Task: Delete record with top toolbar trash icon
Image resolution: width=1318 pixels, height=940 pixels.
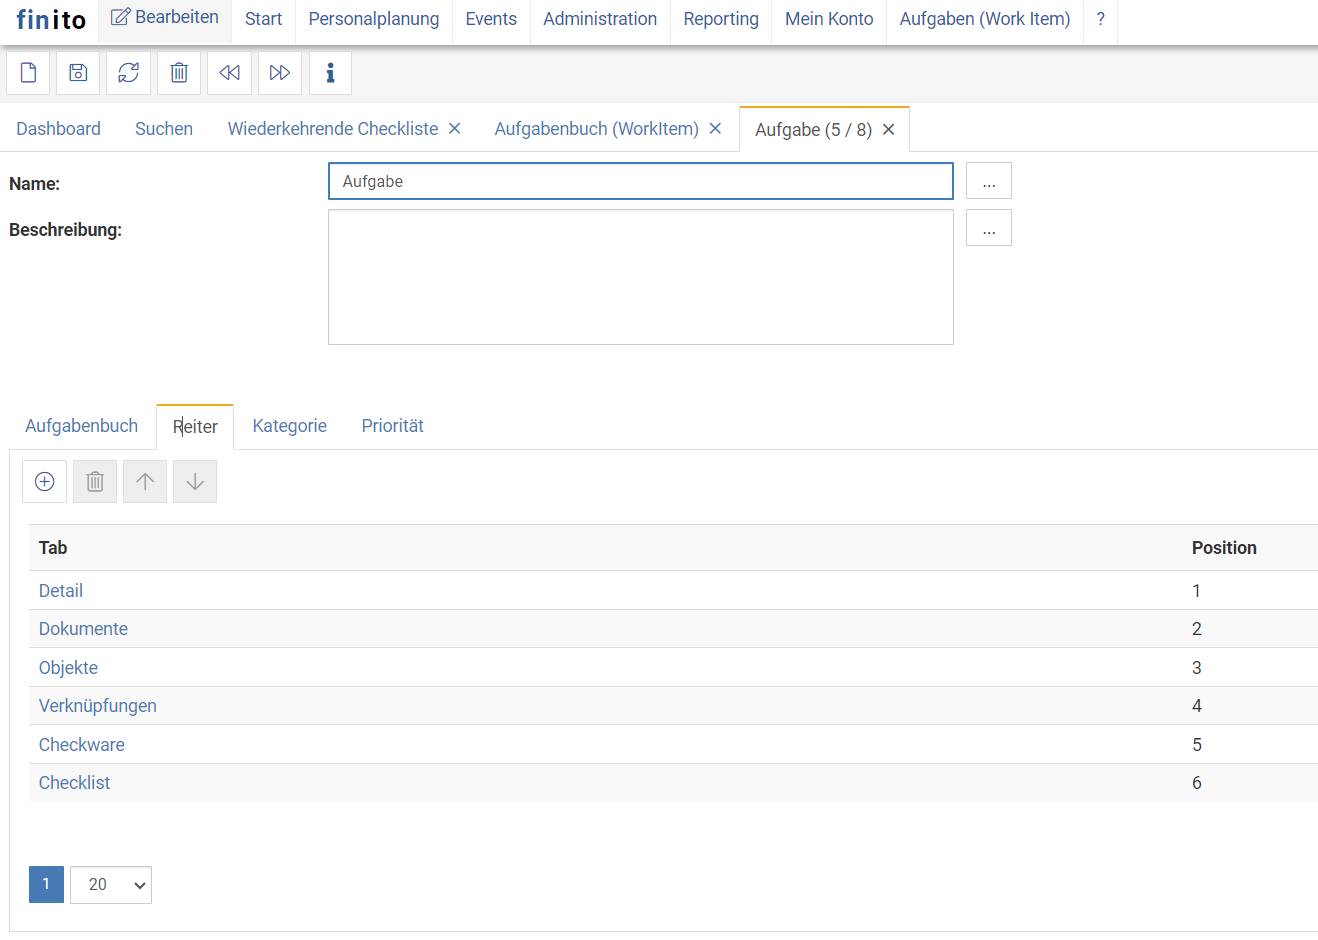Action: click(179, 73)
